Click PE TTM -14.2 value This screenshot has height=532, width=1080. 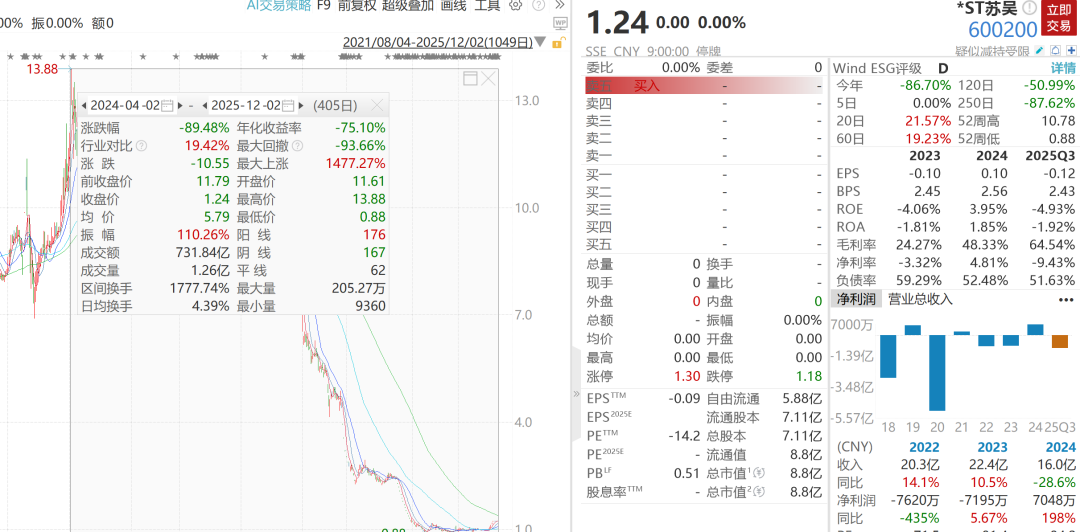pos(685,436)
